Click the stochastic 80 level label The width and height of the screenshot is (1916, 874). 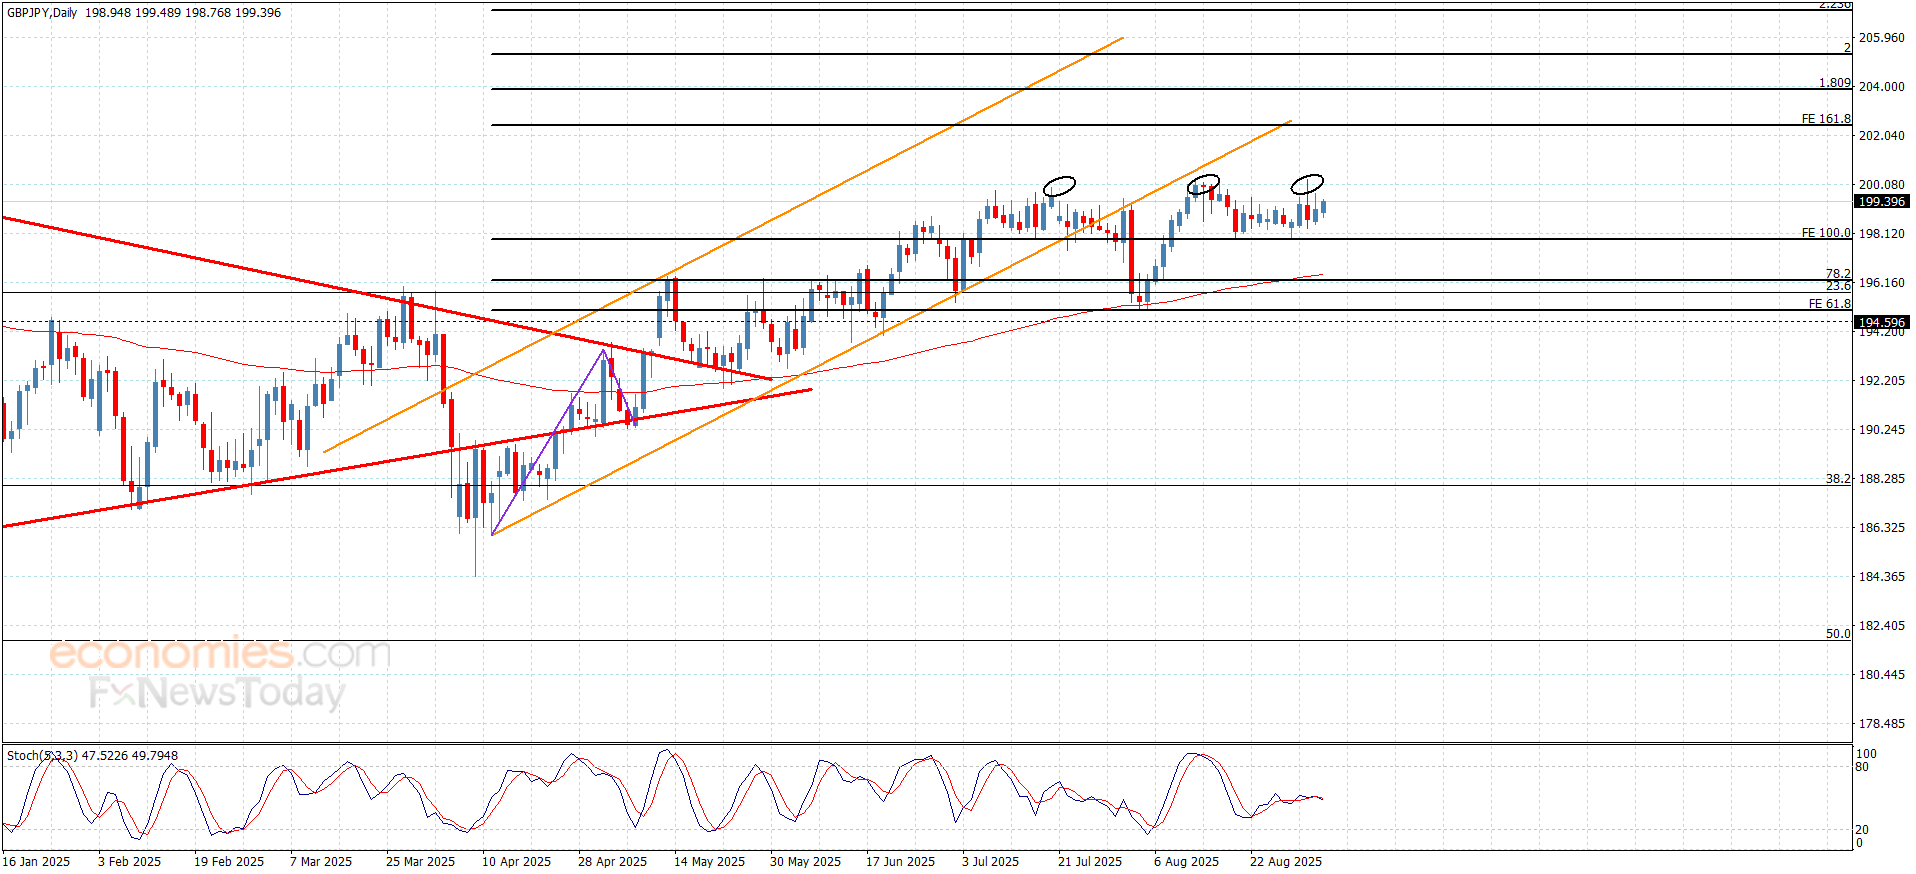[x=1862, y=768]
